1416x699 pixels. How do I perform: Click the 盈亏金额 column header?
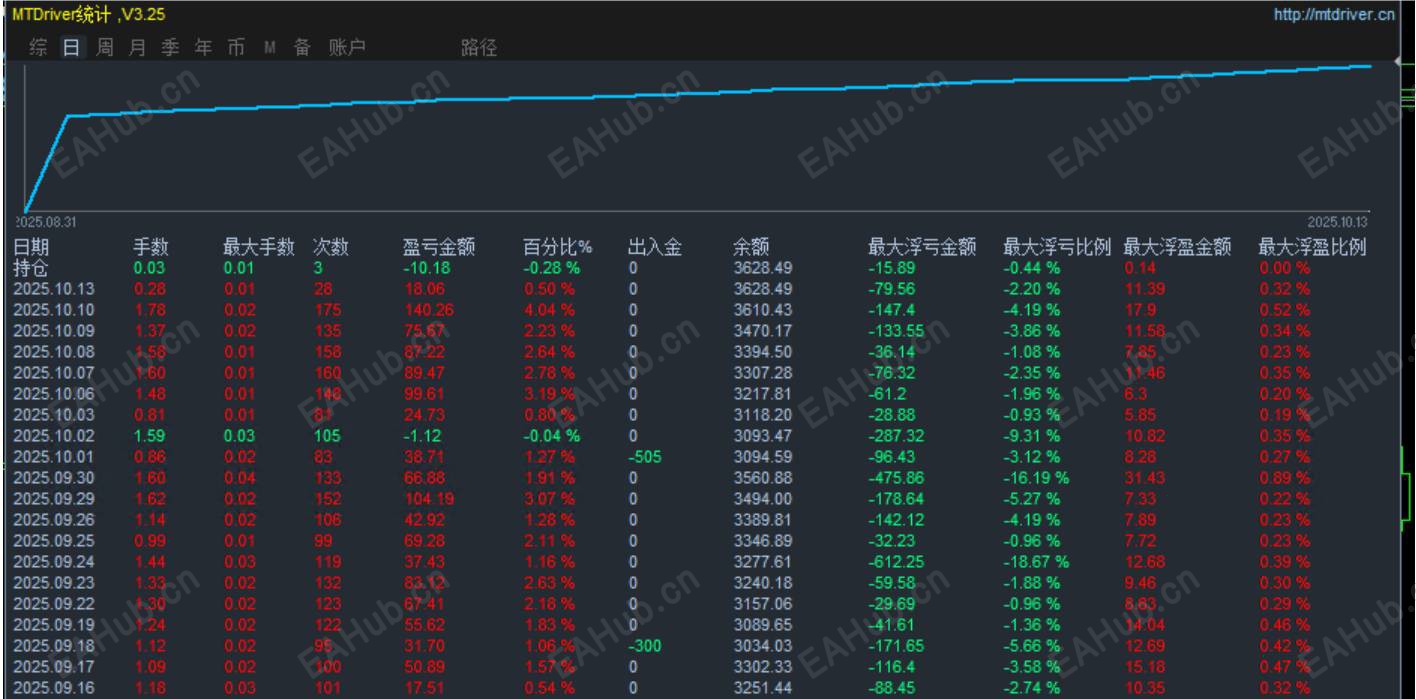[x=439, y=248]
